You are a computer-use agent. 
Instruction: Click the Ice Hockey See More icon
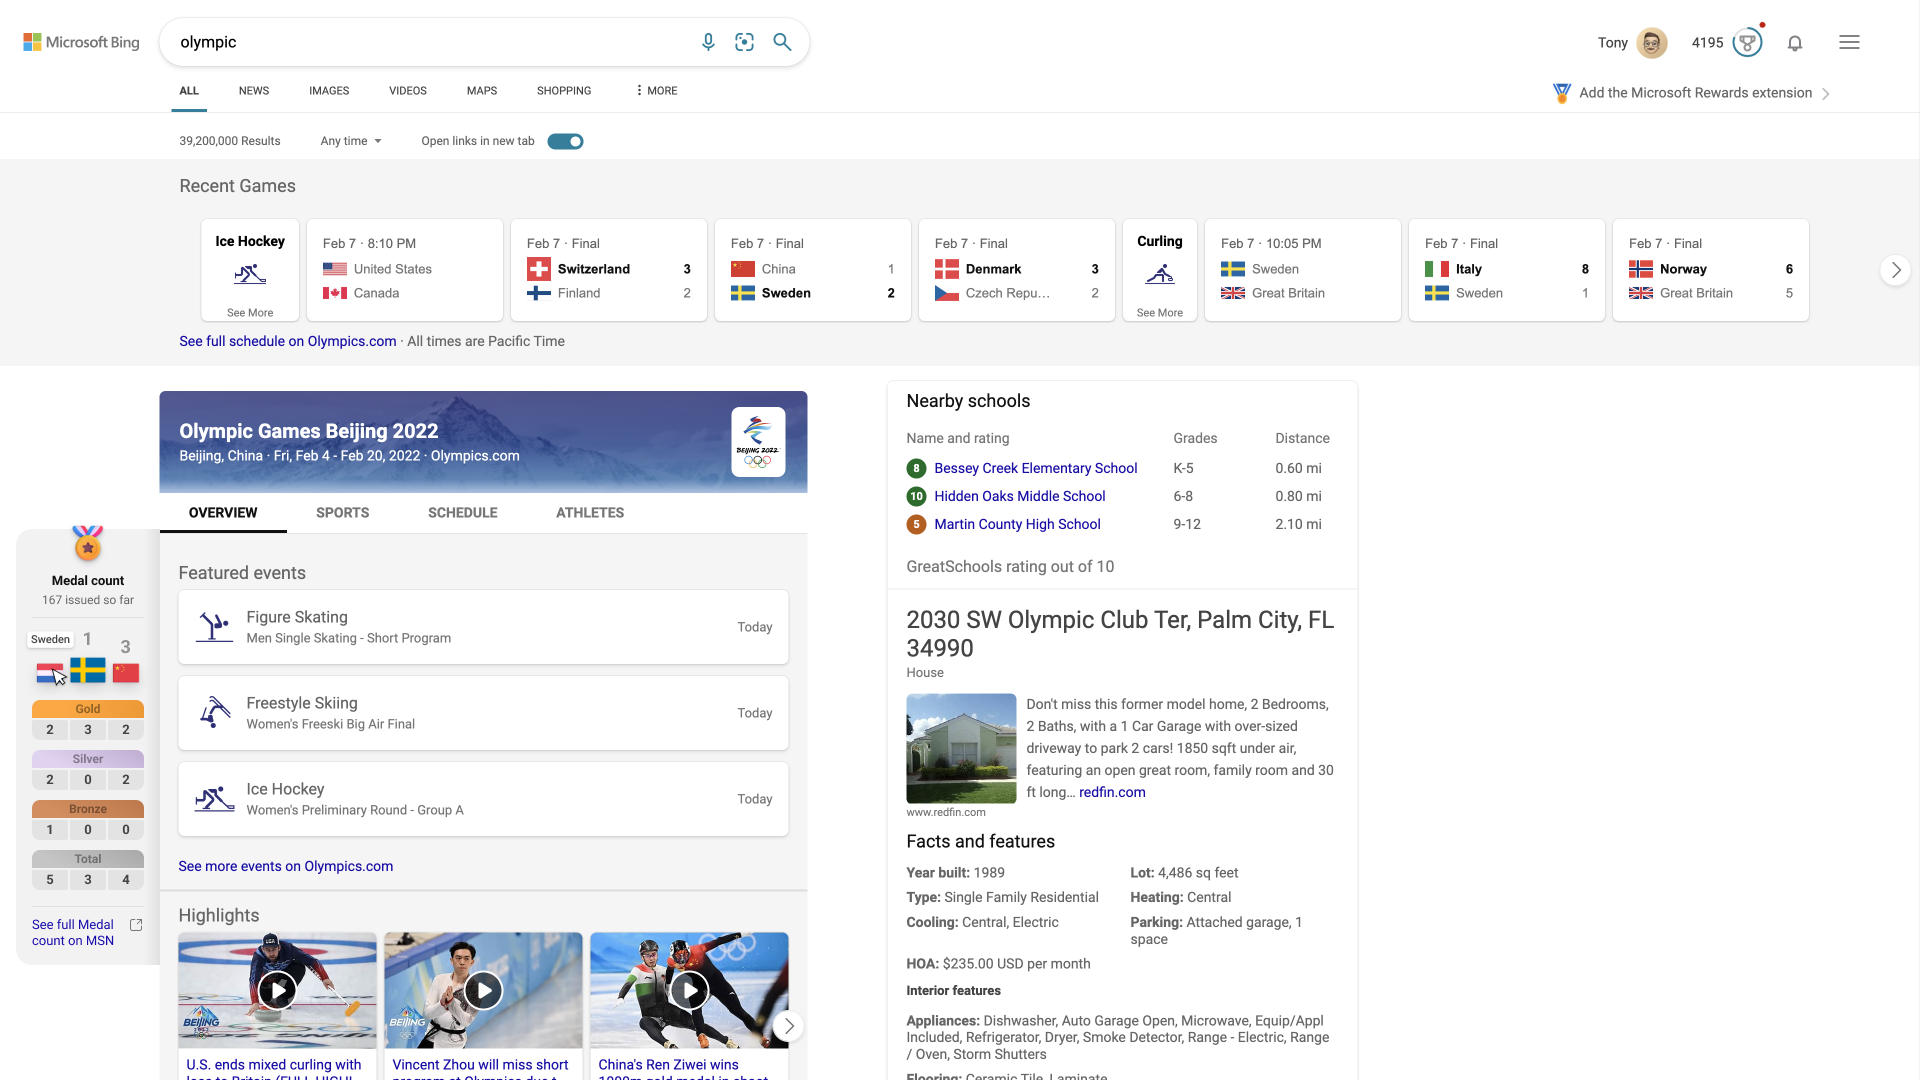click(x=250, y=274)
